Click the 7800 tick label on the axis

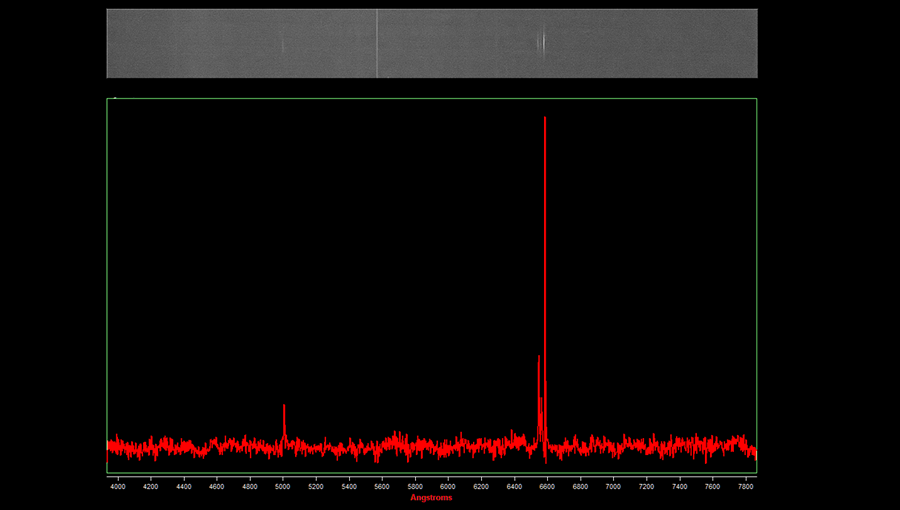(745, 486)
